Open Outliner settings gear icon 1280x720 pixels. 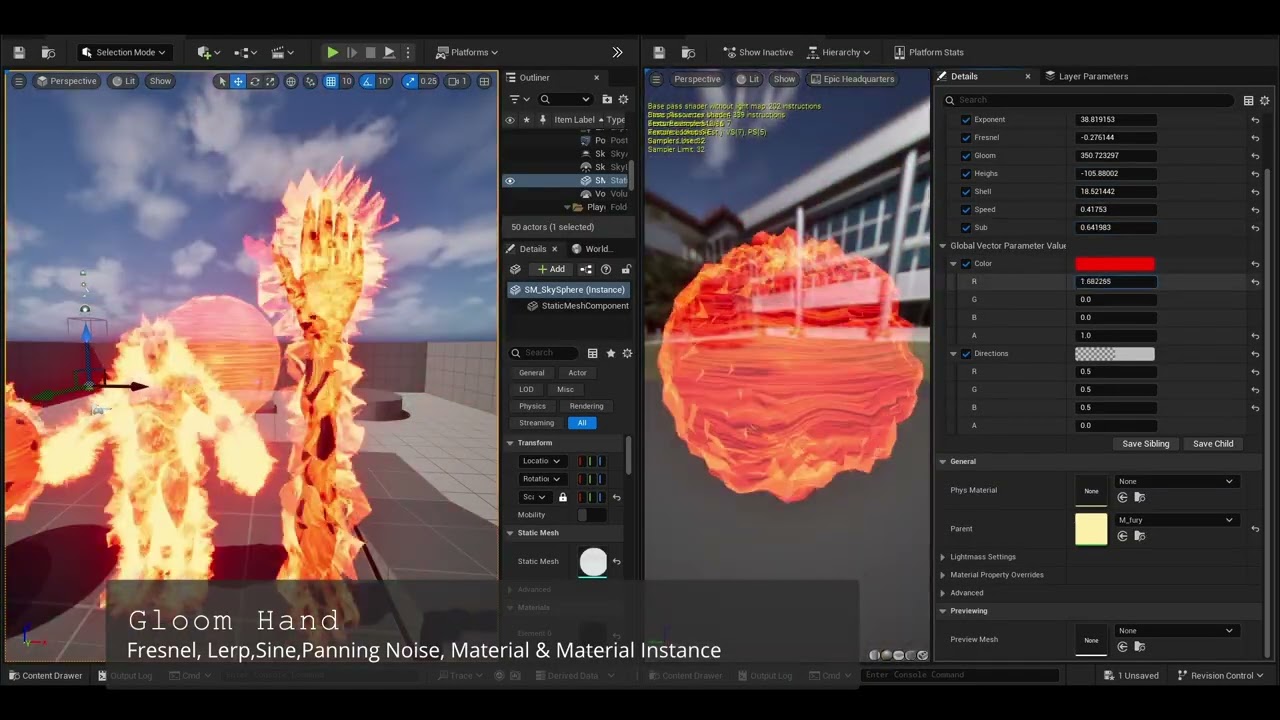[623, 99]
